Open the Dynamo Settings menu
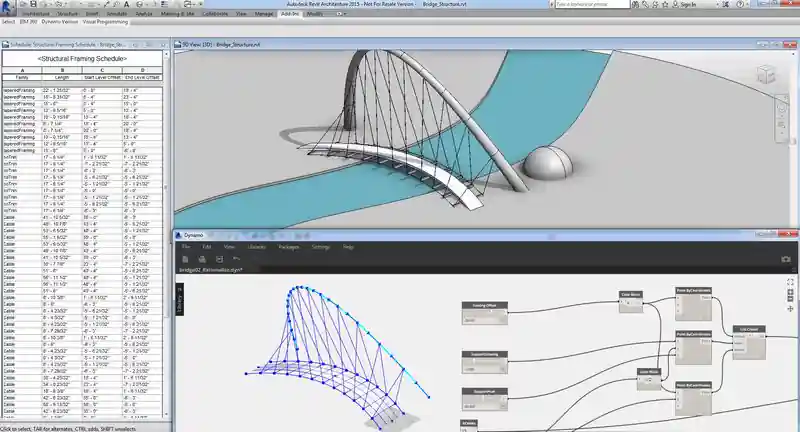The image size is (800, 432). coord(321,245)
